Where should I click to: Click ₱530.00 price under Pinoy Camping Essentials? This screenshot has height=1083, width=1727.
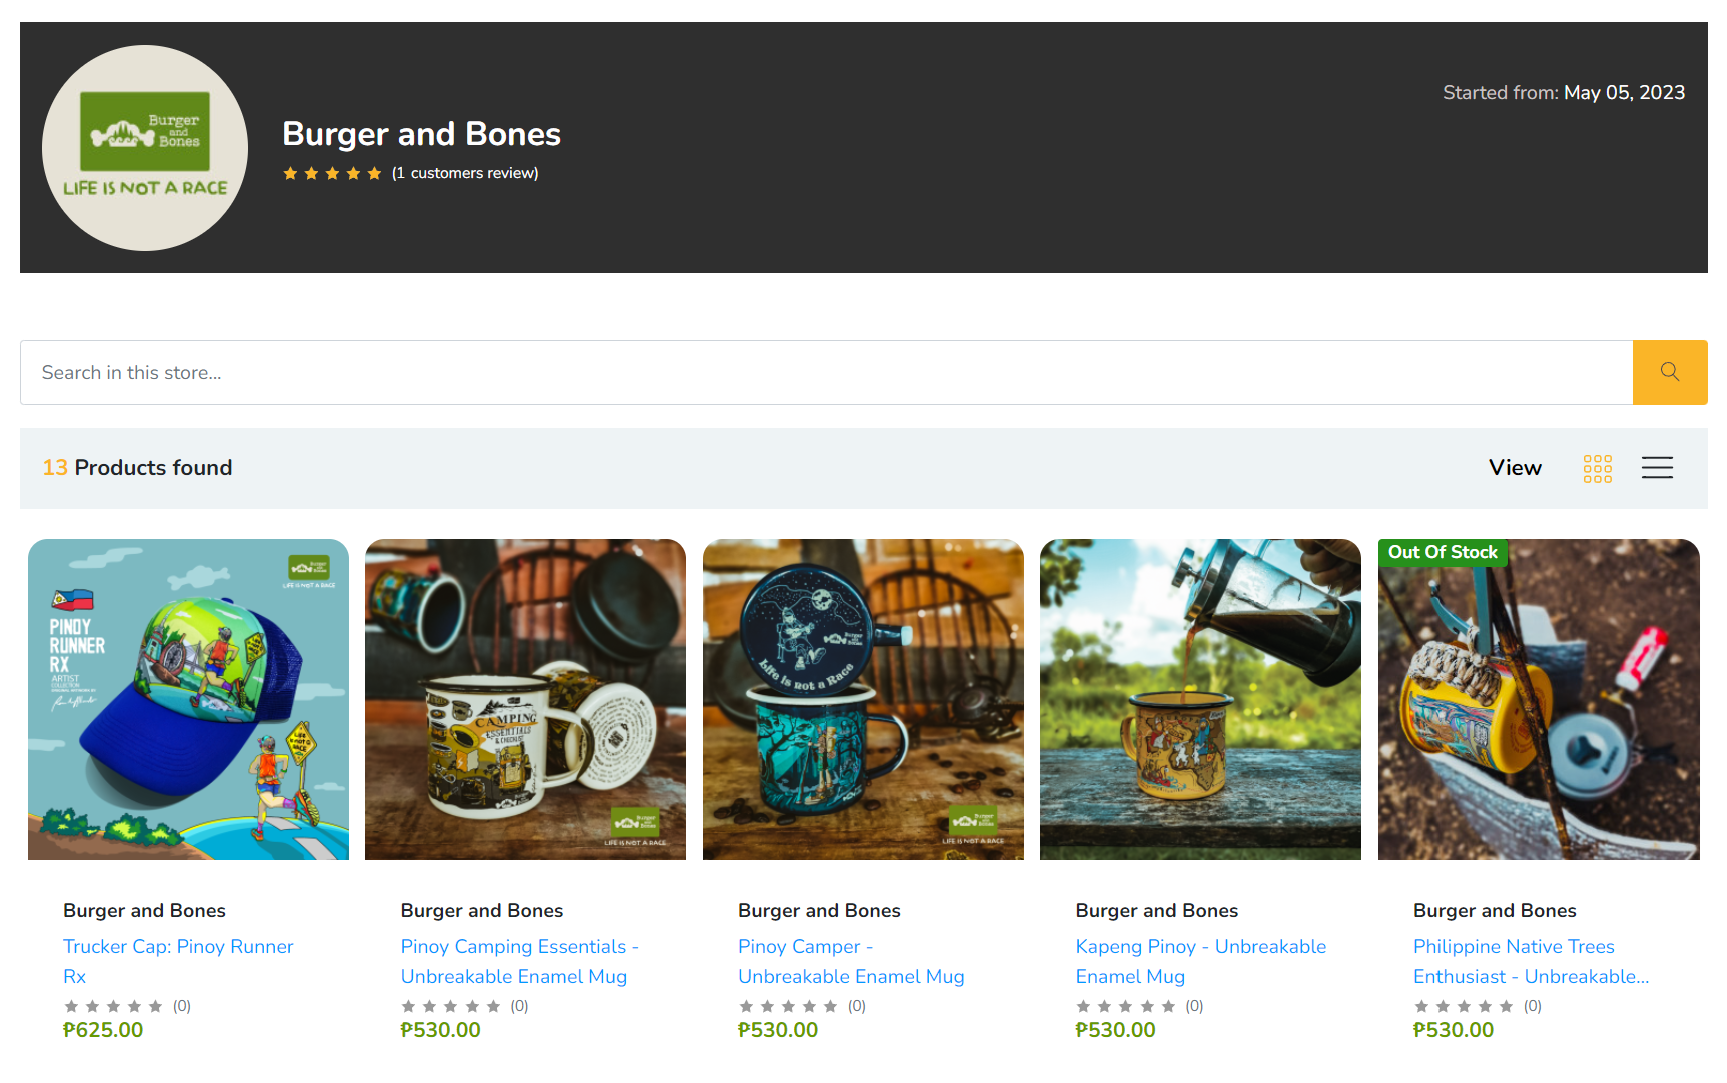tap(441, 1030)
